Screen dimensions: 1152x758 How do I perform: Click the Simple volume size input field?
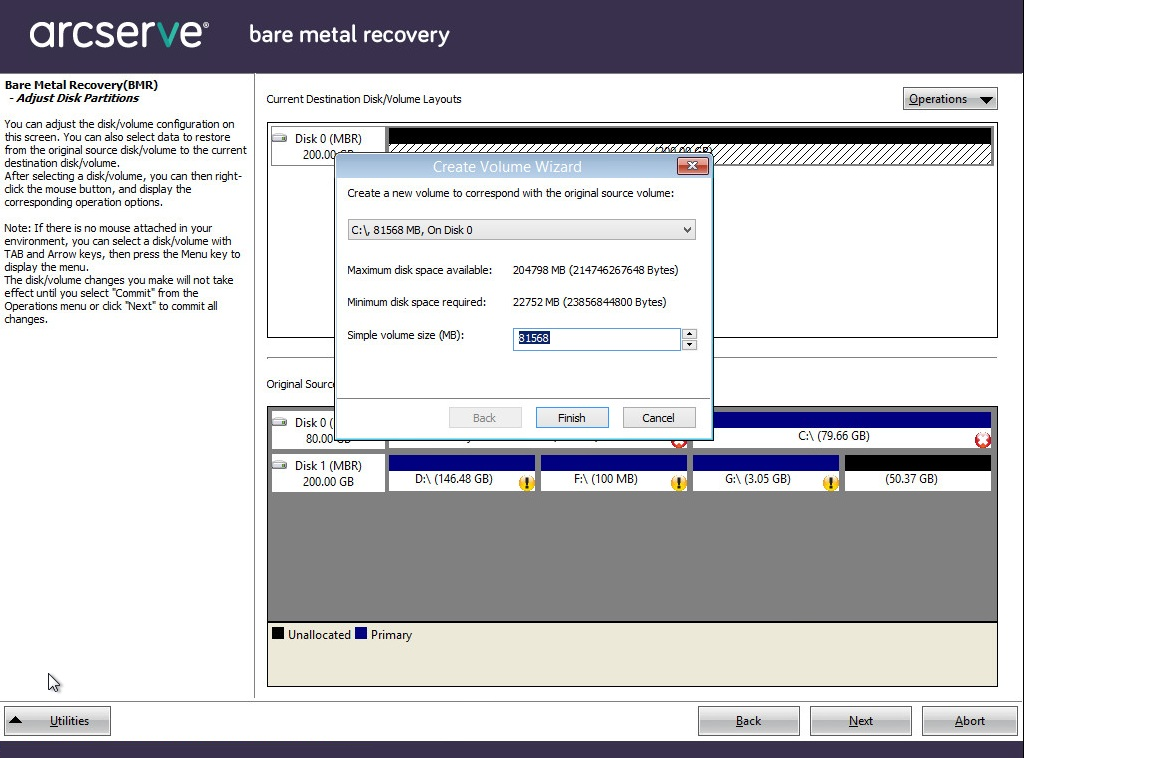point(597,339)
